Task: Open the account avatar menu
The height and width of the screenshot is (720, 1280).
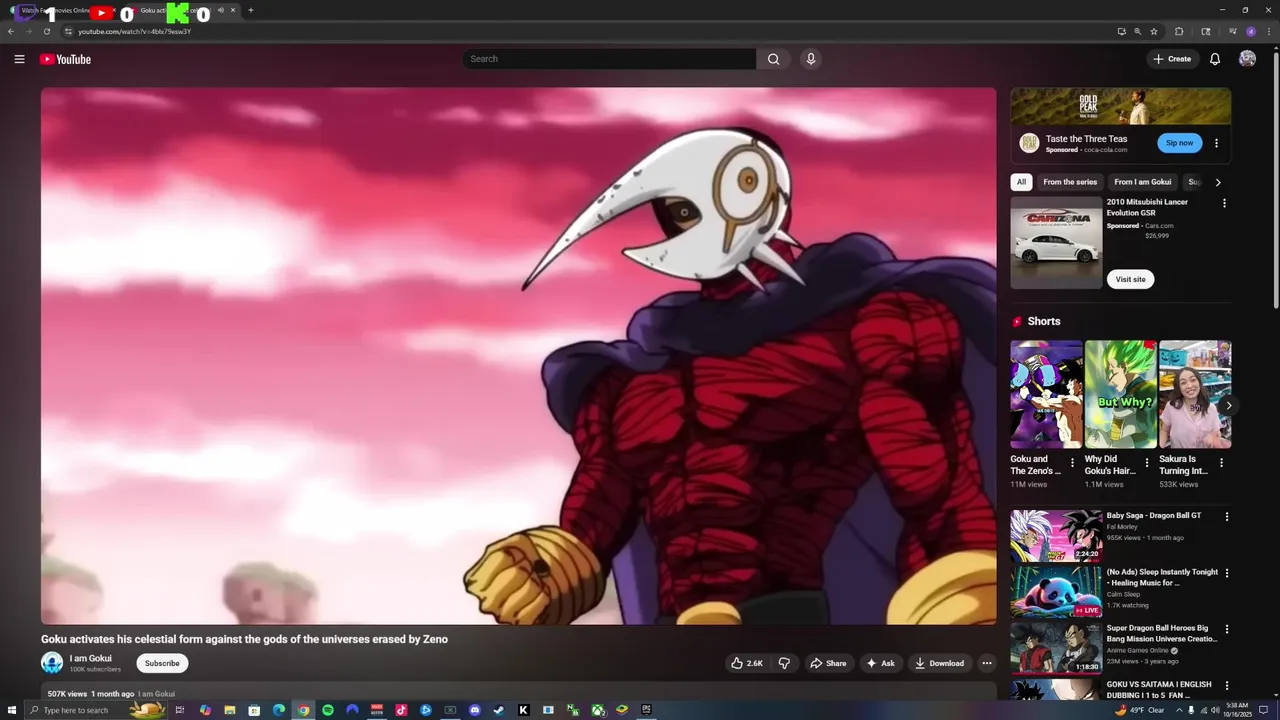Action: click(x=1247, y=59)
